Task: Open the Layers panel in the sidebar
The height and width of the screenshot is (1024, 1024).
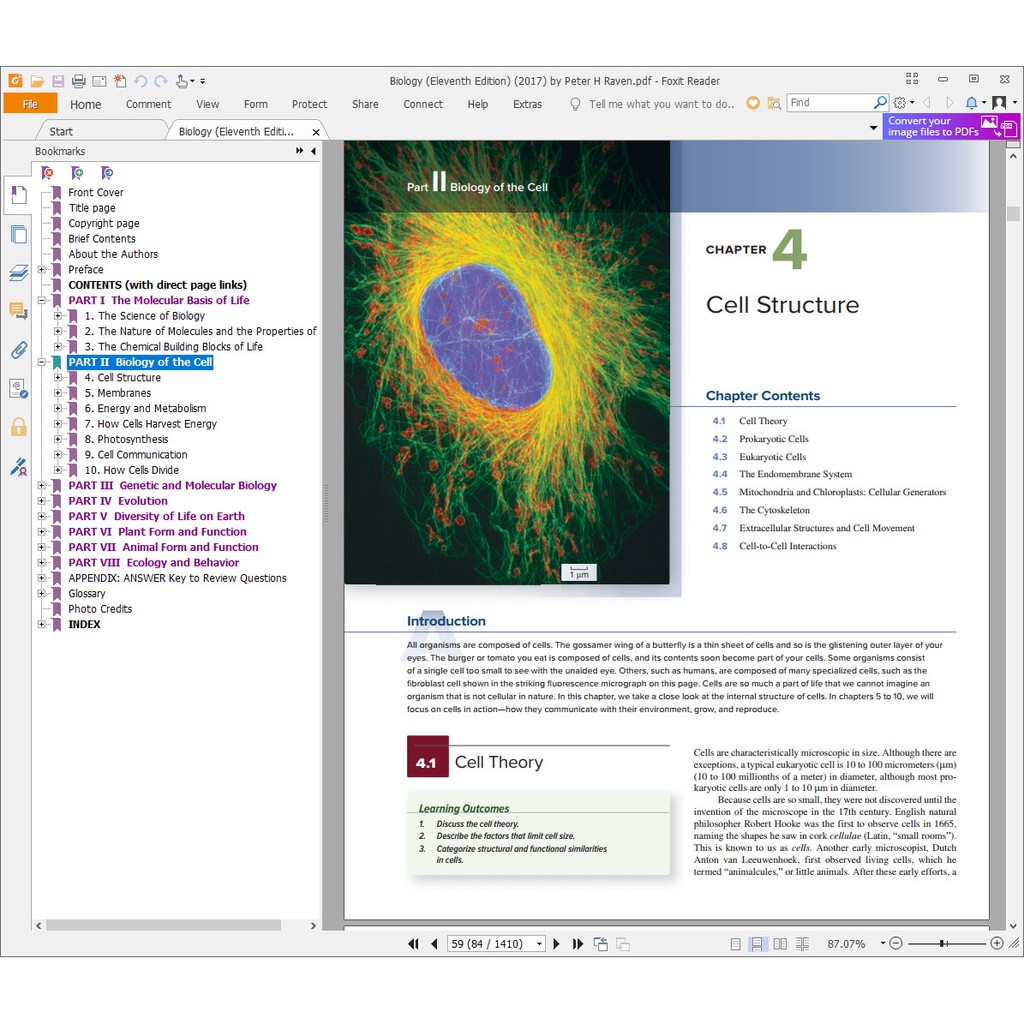Action: pyautogui.click(x=18, y=273)
